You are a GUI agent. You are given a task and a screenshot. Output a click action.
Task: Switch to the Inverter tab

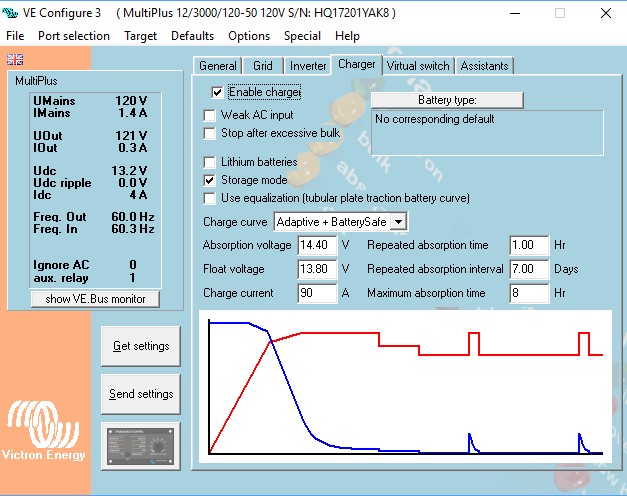308,66
